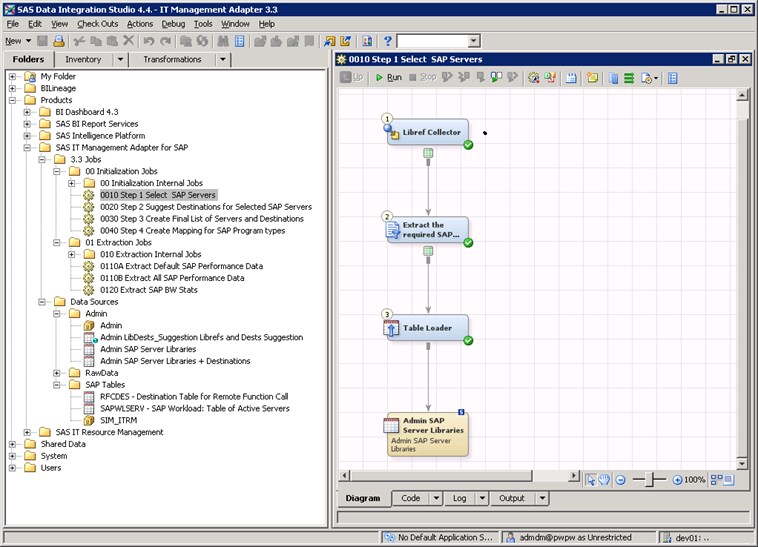Viewport: 758px width, 547px height.
Task: Select RFCDES Destination Table item
Action: (194, 397)
